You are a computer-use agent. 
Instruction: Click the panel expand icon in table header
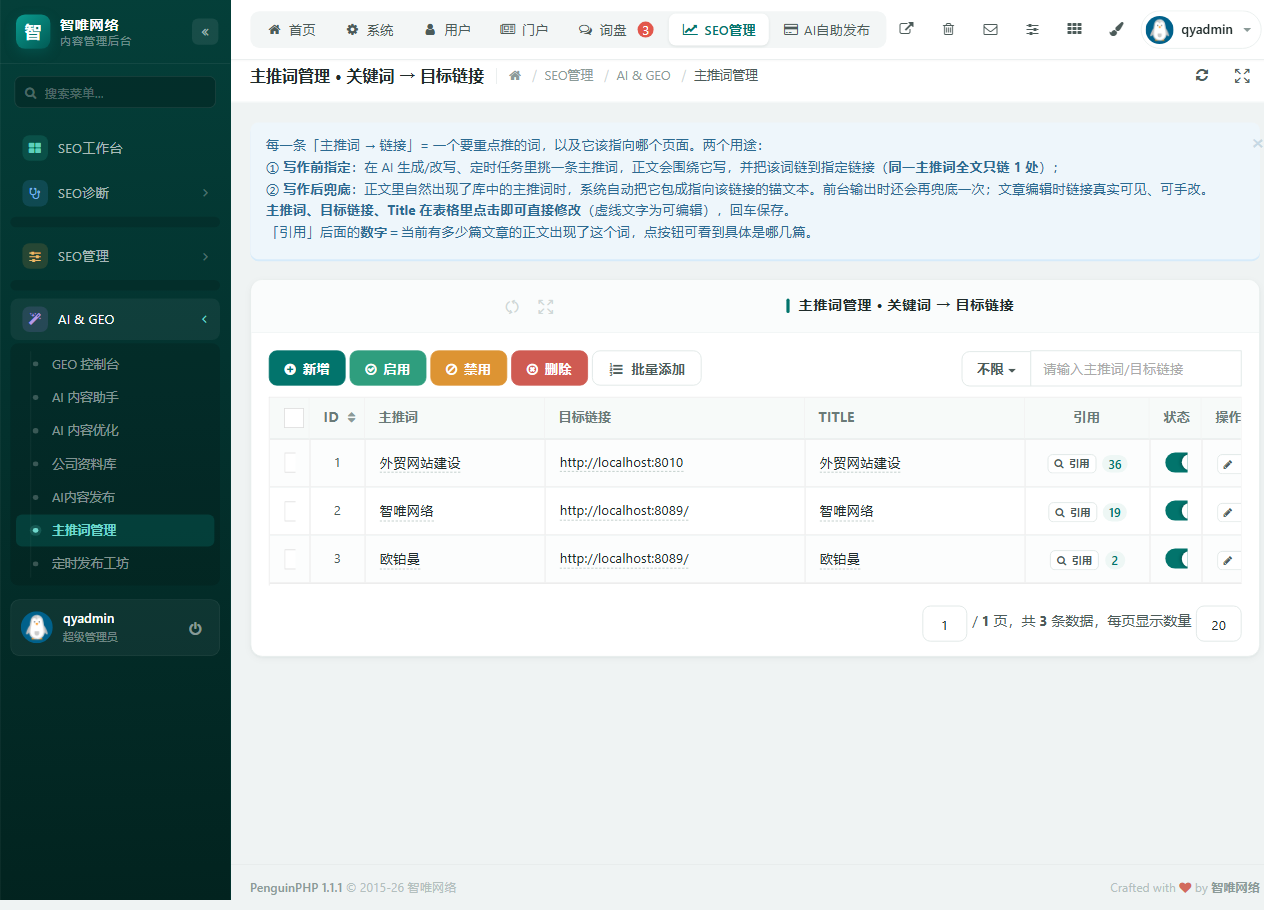coord(545,306)
